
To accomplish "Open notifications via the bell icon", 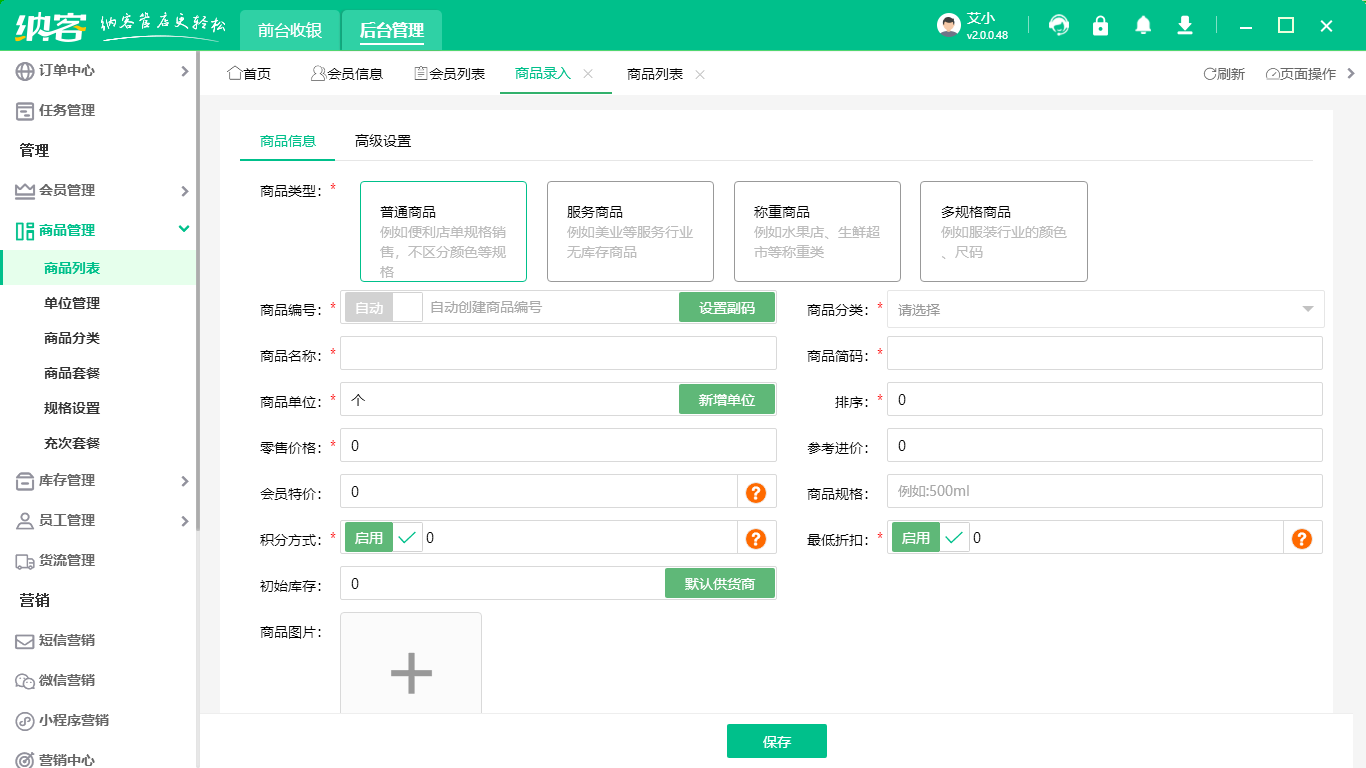I will (1142, 25).
